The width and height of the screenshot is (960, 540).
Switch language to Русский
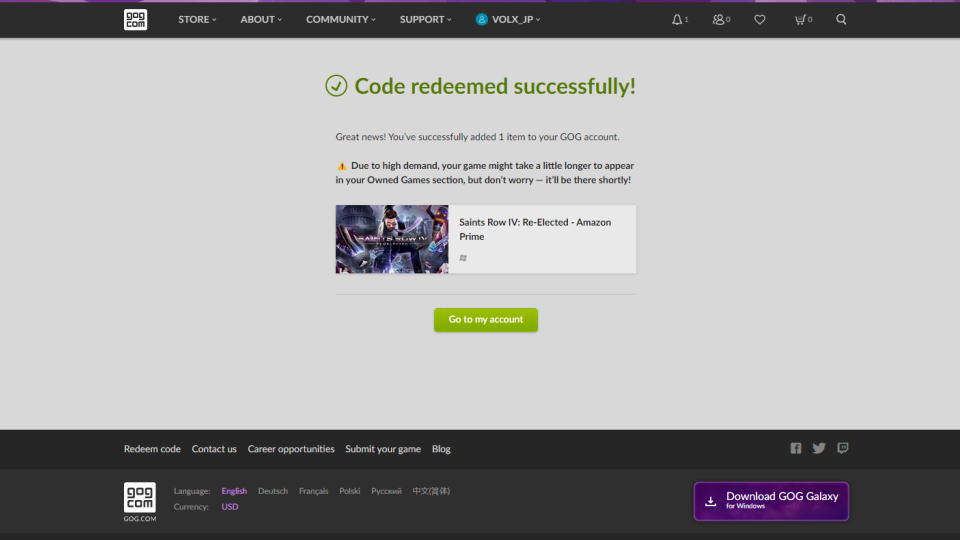(386, 491)
